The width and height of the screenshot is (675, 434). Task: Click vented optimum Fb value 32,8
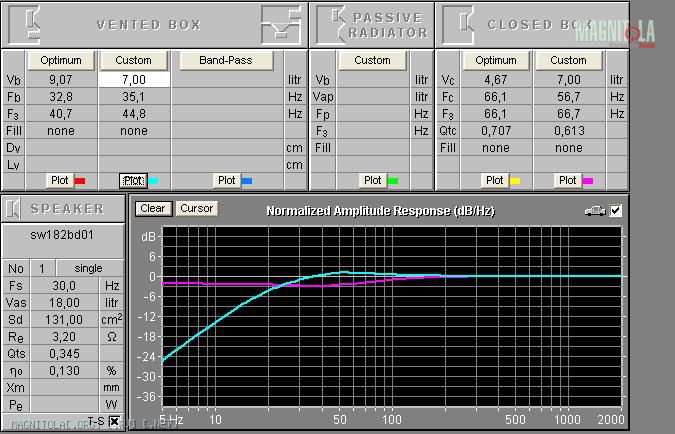pos(61,97)
